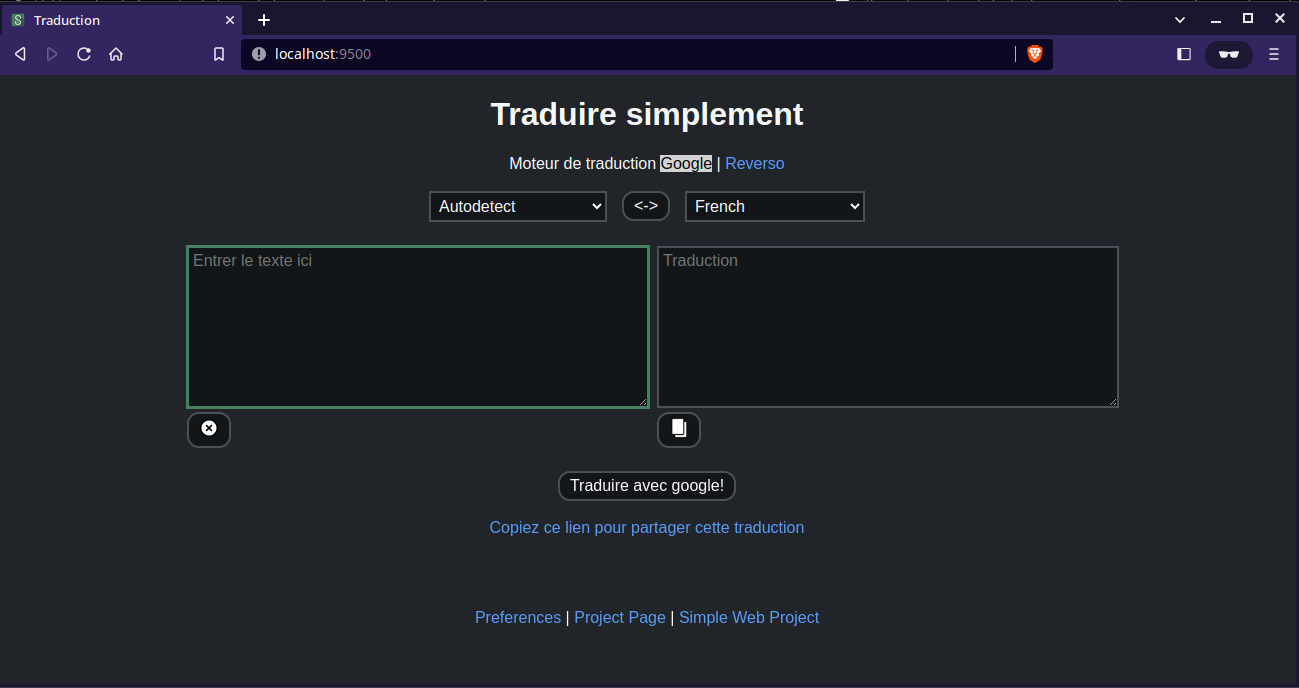This screenshot has width=1299, height=688.
Task: Open the browser hamburger menu
Action: (1274, 54)
